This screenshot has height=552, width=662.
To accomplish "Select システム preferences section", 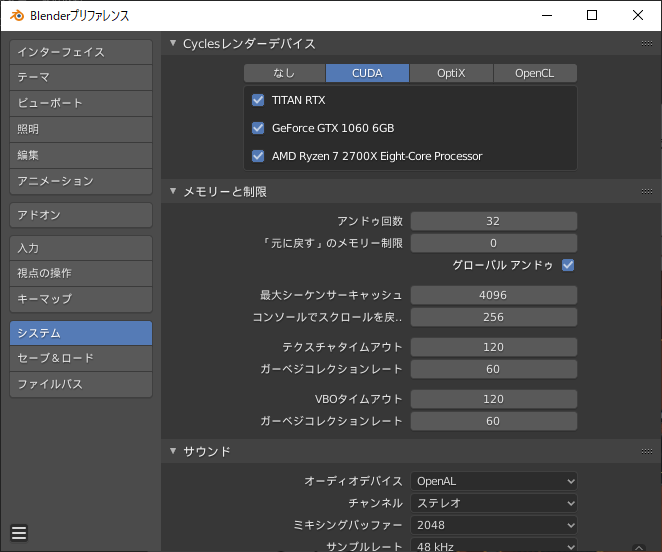I will [x=81, y=333].
